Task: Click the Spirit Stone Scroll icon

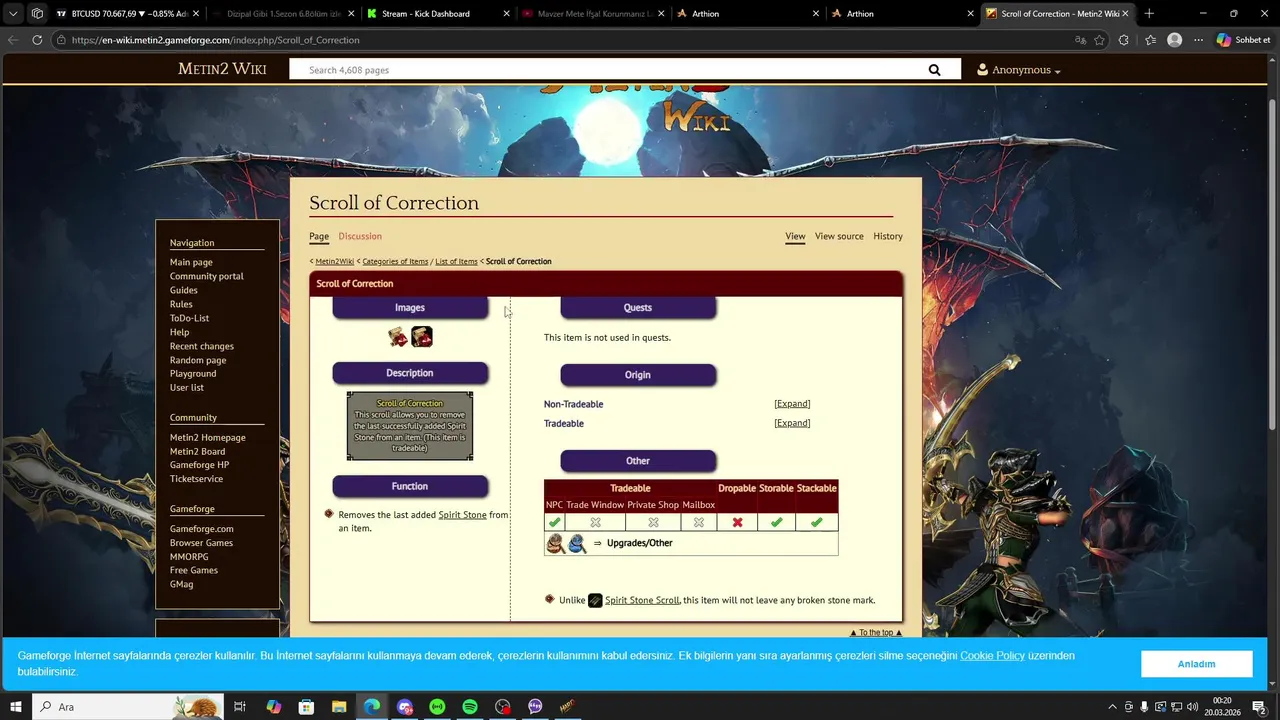Action: [595, 600]
